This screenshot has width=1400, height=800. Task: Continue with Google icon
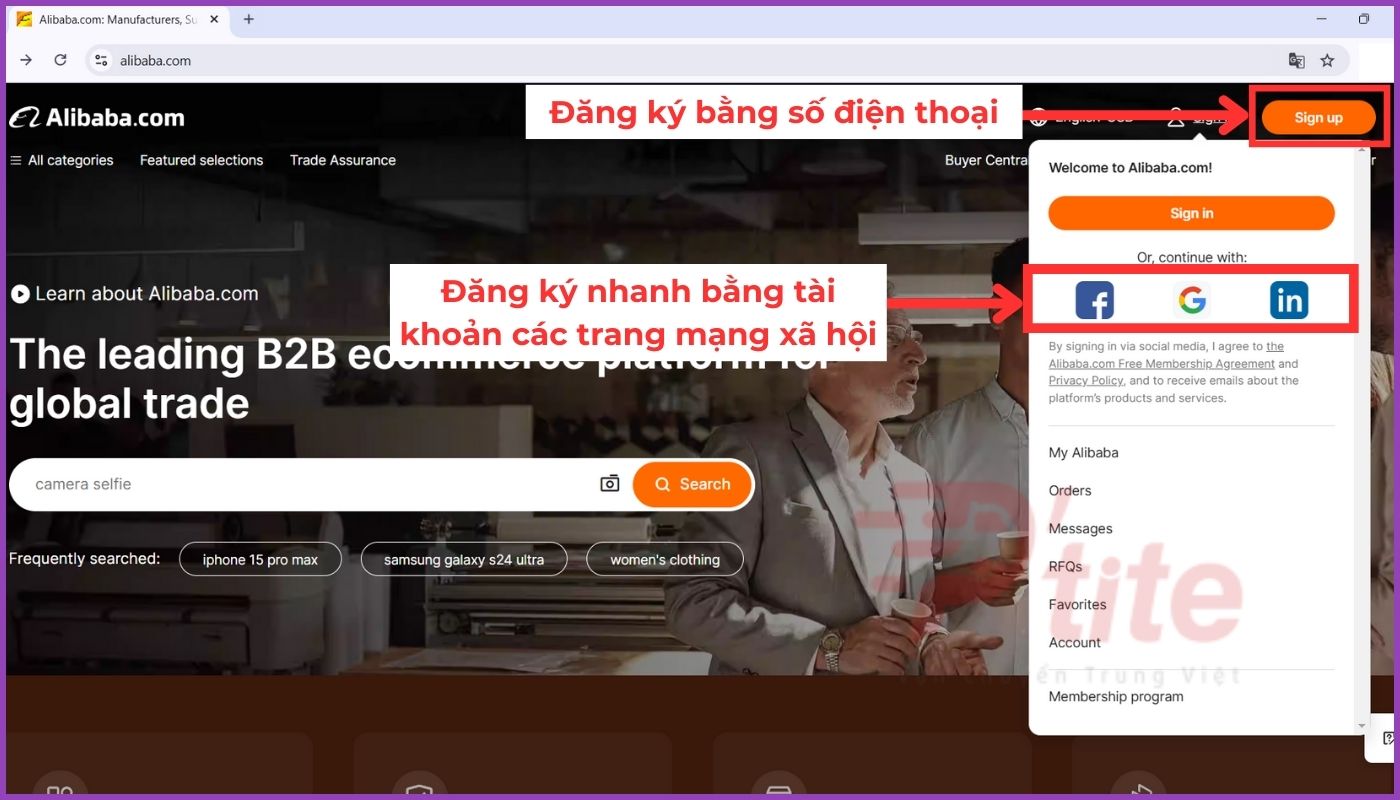tap(1192, 300)
